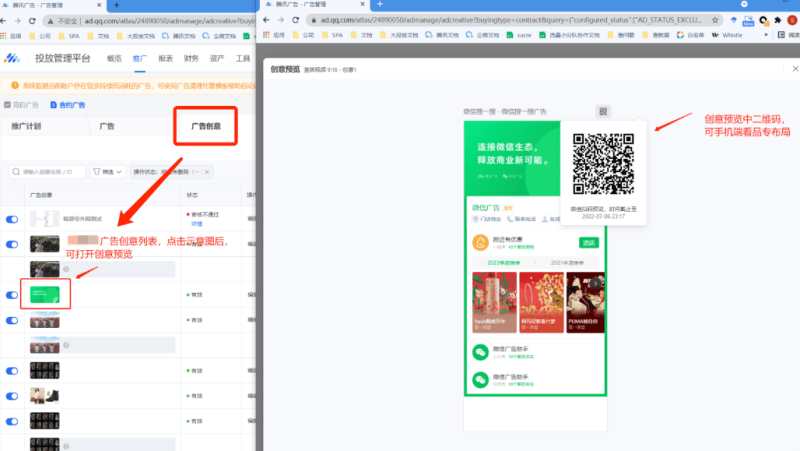Open the 财务 nav item
The width and height of the screenshot is (800, 451).
tap(191, 59)
